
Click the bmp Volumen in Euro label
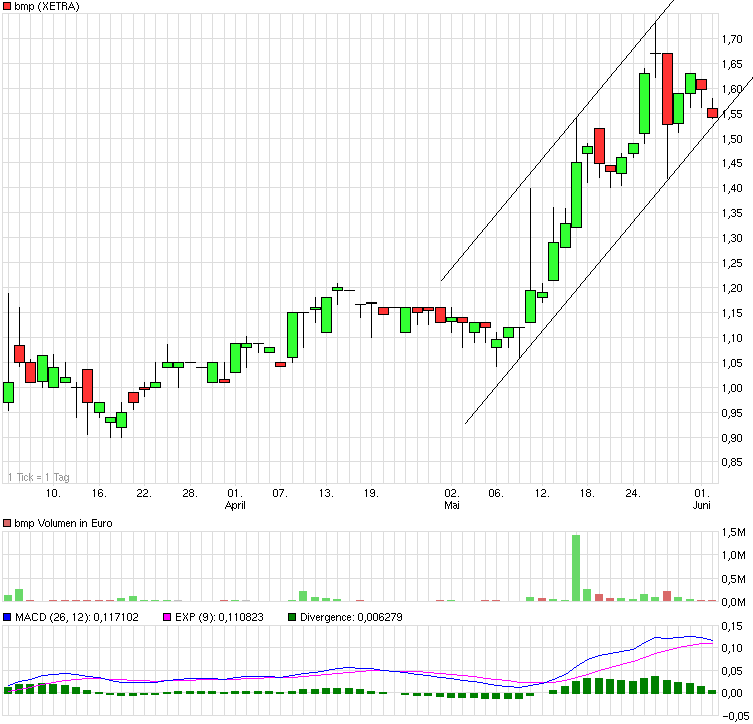coord(63,523)
